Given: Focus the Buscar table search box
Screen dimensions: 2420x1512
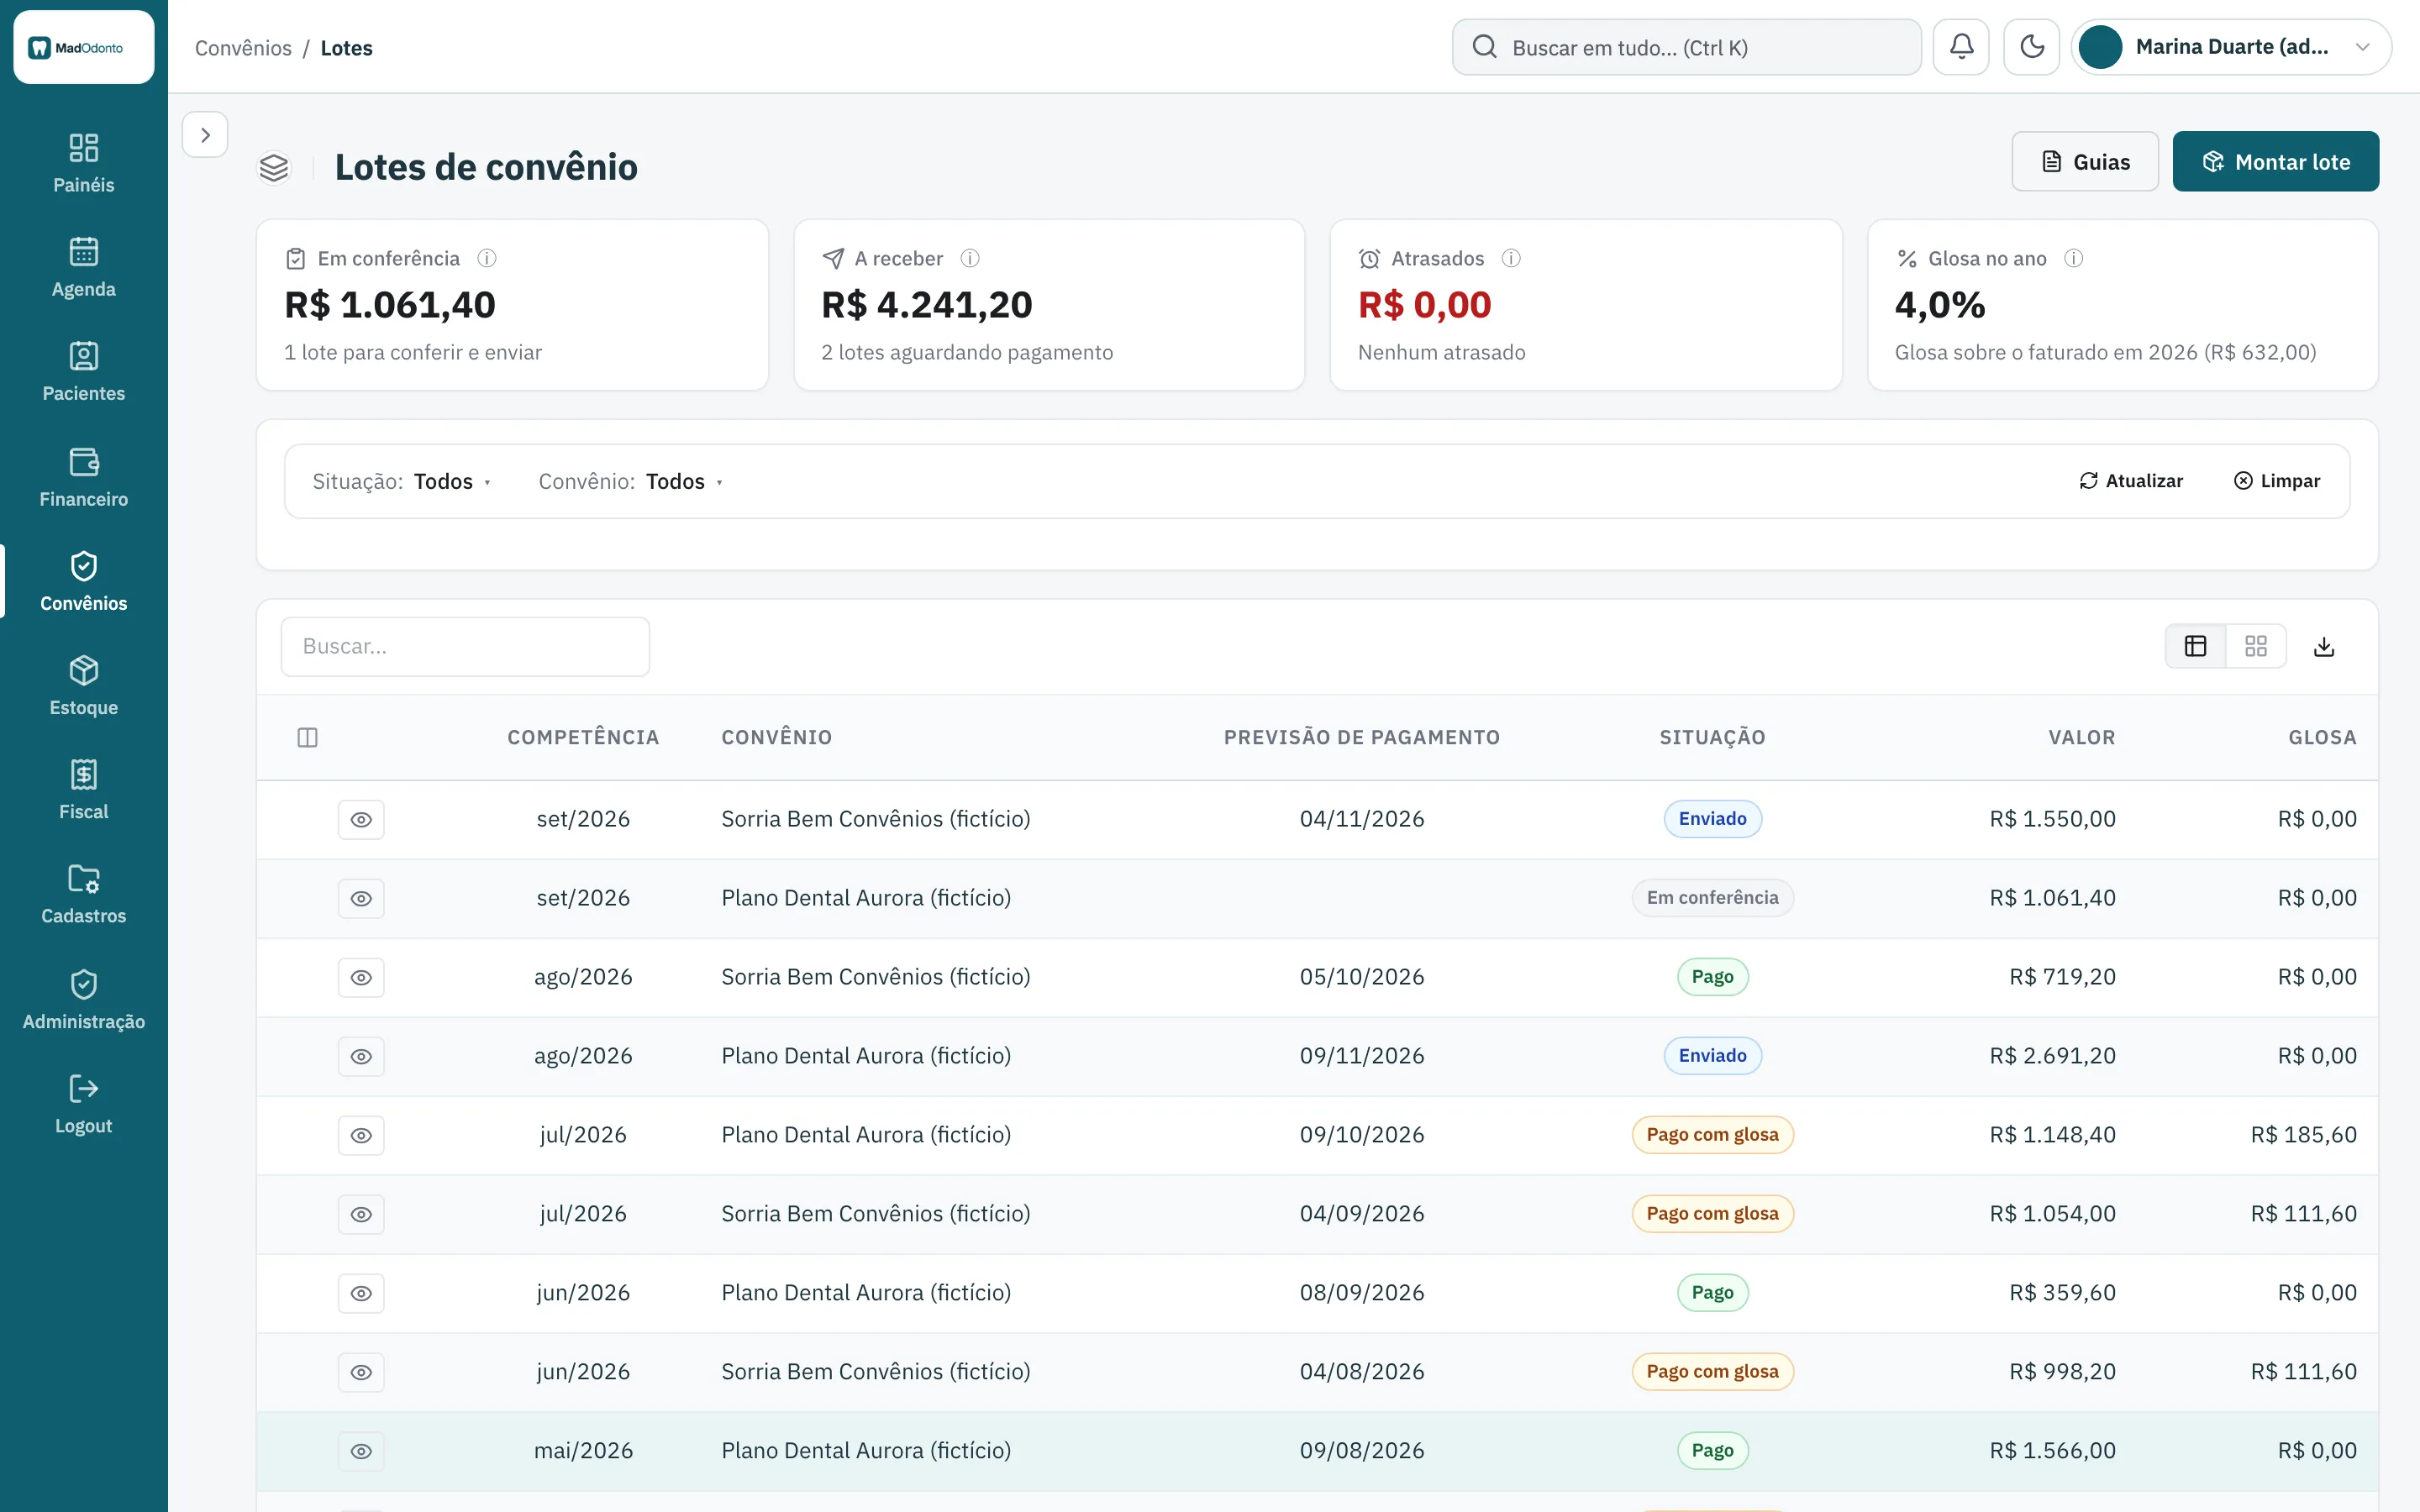Looking at the screenshot, I should pos(465,647).
